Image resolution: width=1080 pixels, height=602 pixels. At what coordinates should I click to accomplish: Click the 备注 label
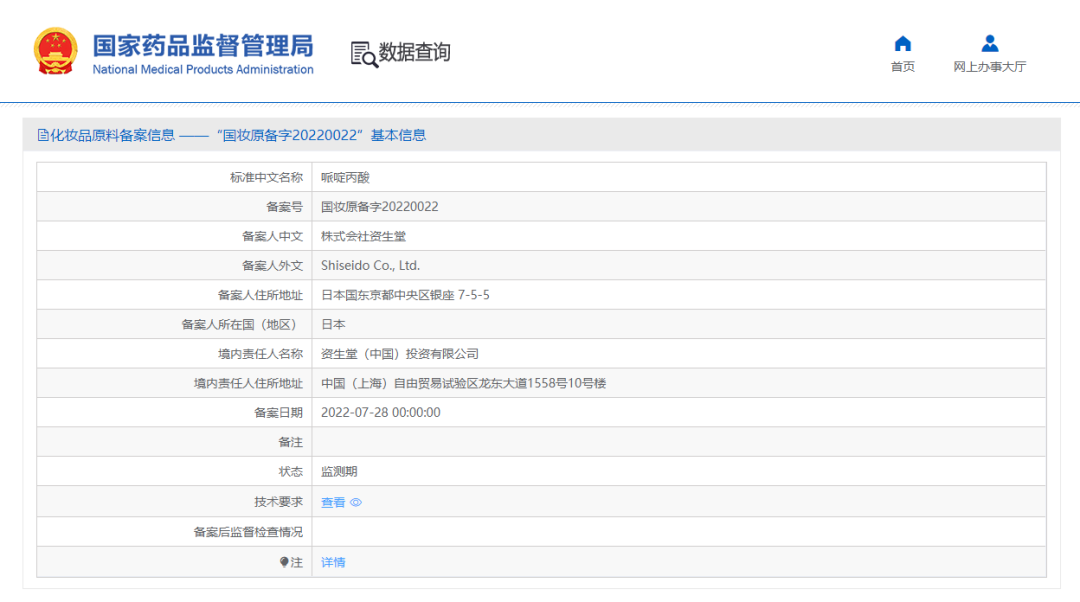tap(291, 442)
